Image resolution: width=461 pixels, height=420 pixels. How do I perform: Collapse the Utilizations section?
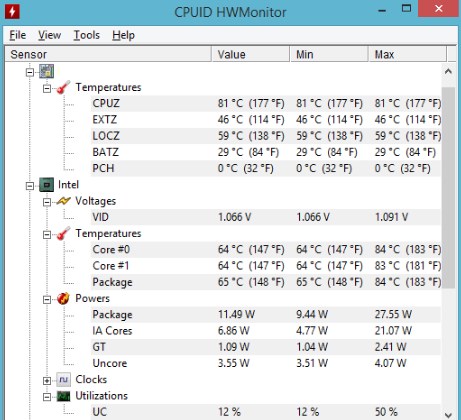point(47,397)
